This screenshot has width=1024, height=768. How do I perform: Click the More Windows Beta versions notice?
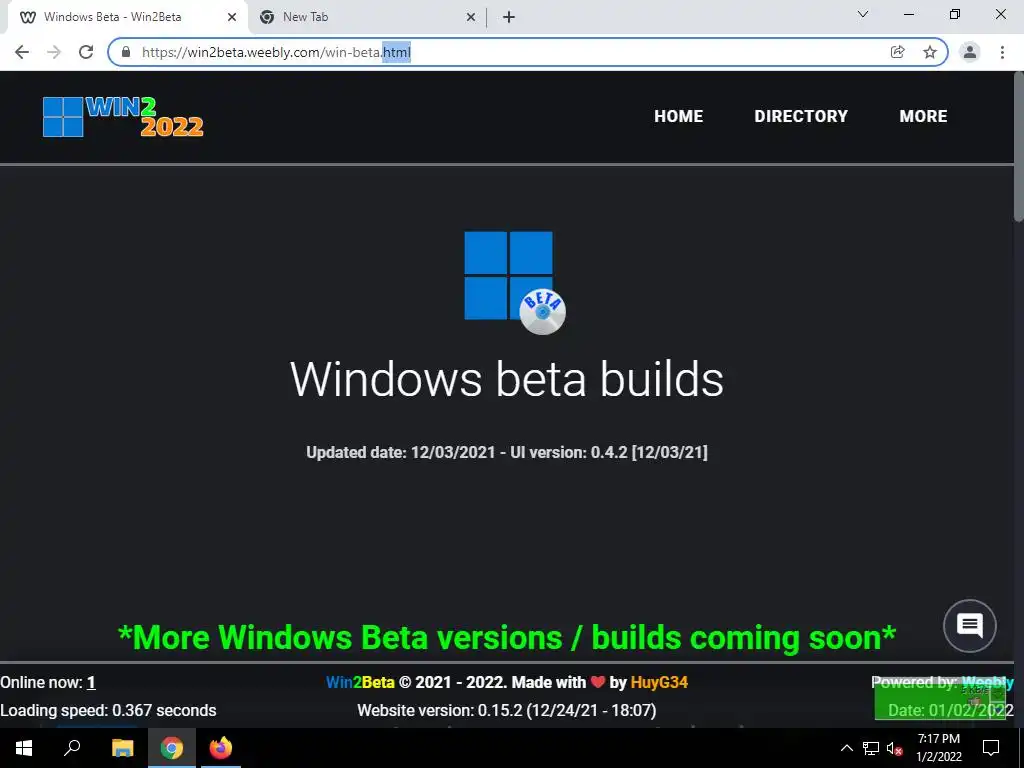click(x=507, y=637)
